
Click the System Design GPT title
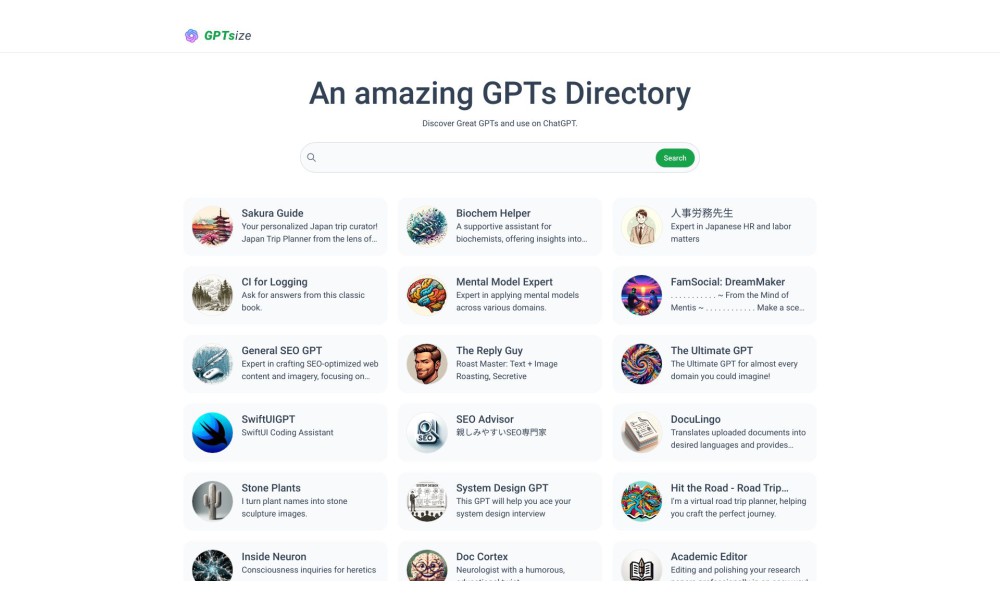pos(502,488)
